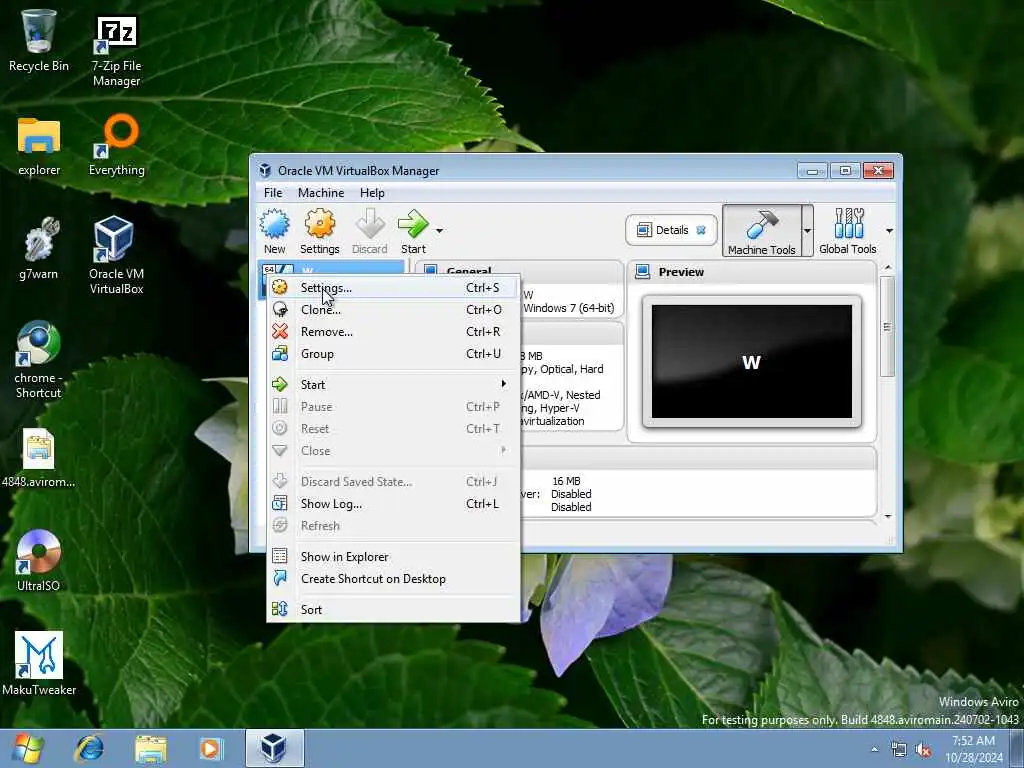This screenshot has height=768, width=1024.
Task: Expand the Global Tools dropdown arrow
Action: pos(889,231)
